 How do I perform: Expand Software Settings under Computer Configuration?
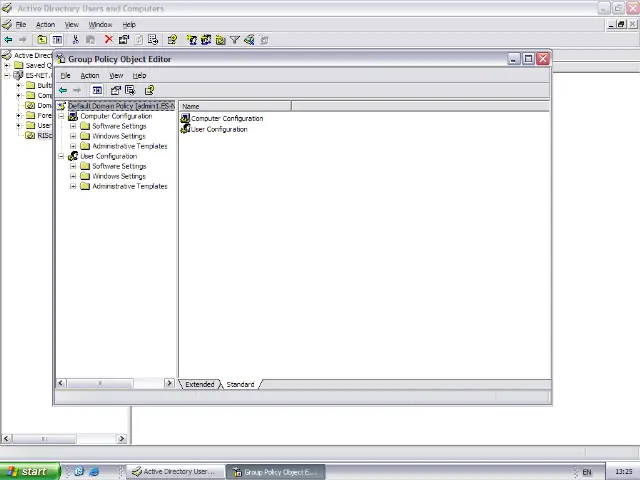click(73, 126)
